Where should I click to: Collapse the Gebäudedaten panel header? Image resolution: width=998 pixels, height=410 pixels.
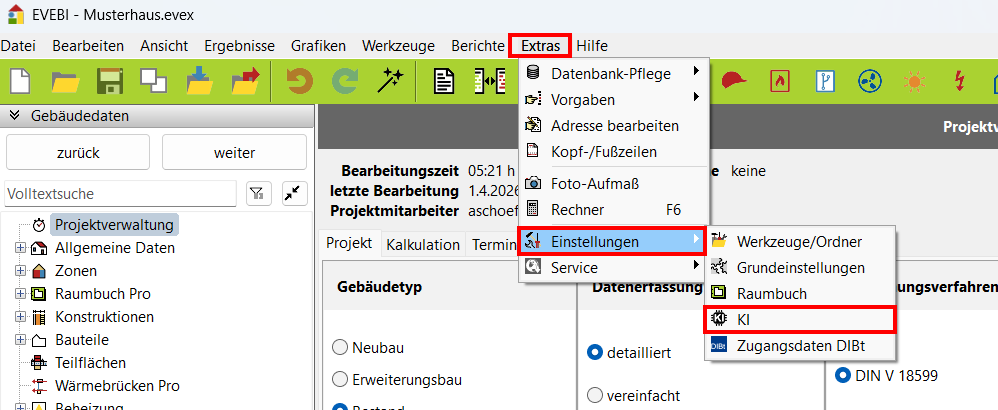(15, 116)
